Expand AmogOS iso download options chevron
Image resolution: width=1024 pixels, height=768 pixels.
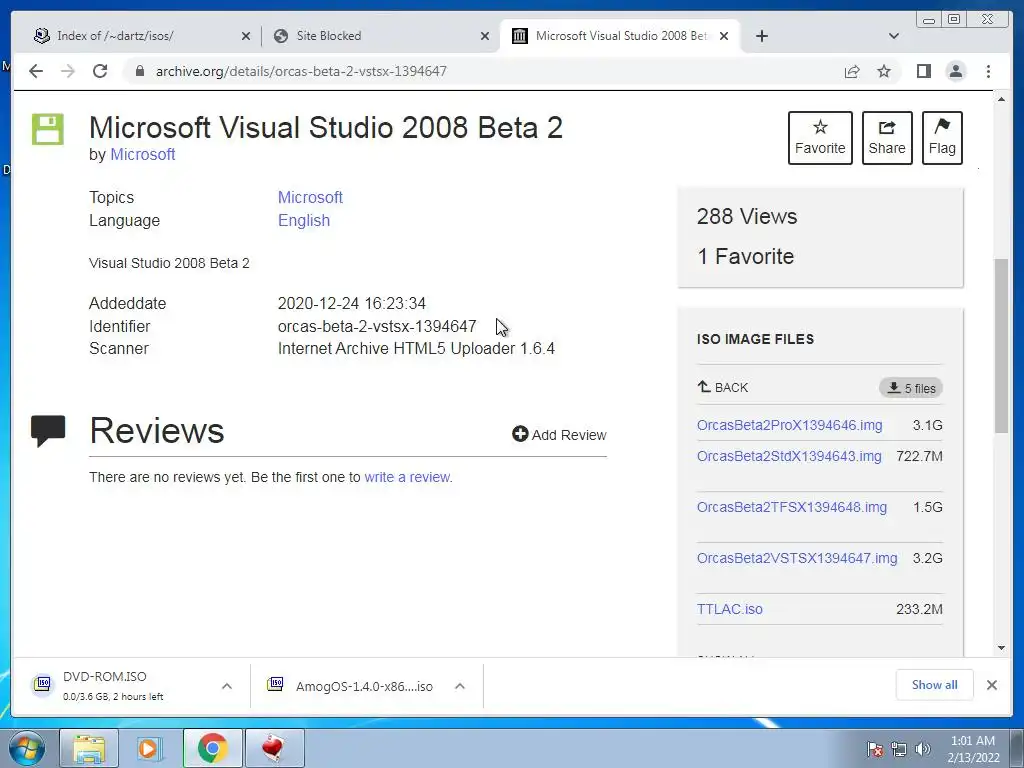point(460,686)
